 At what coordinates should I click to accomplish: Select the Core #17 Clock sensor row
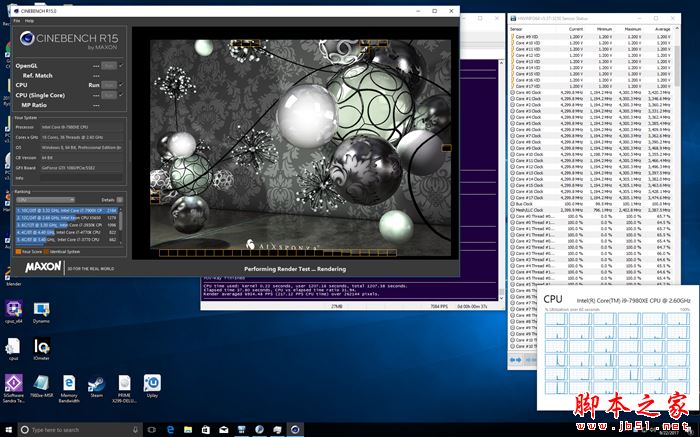point(591,197)
